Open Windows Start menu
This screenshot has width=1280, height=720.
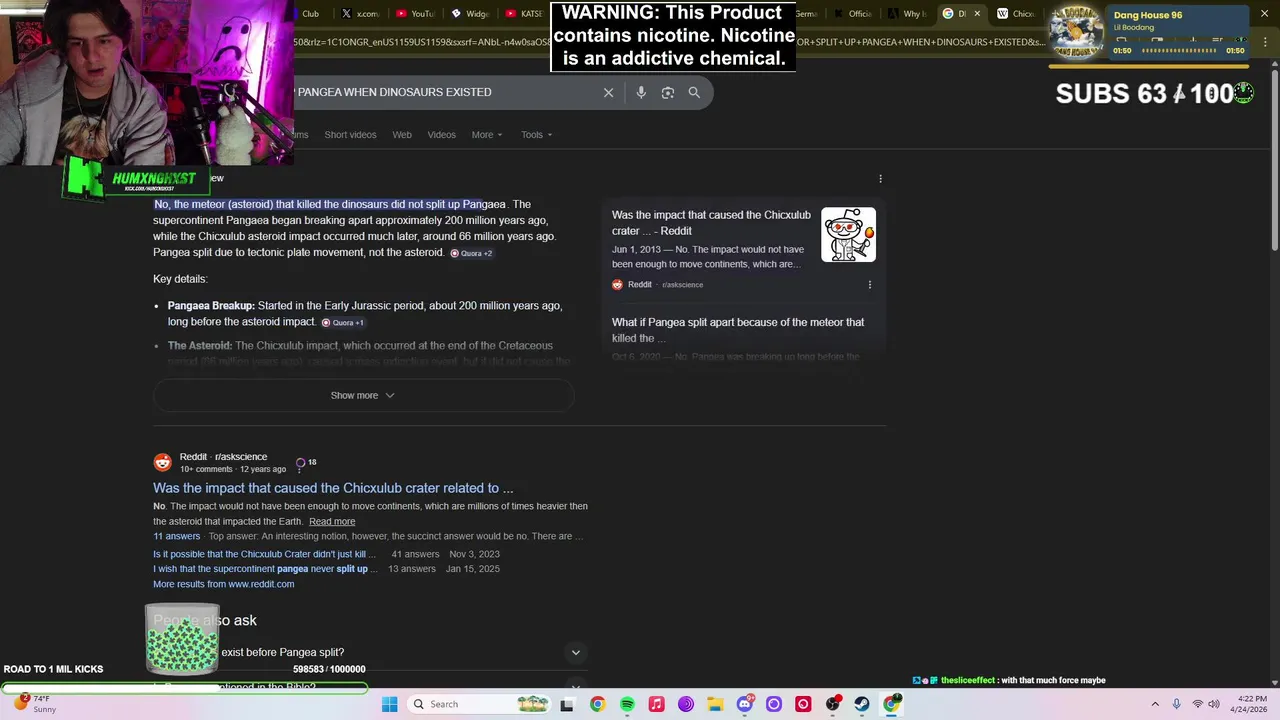389,704
